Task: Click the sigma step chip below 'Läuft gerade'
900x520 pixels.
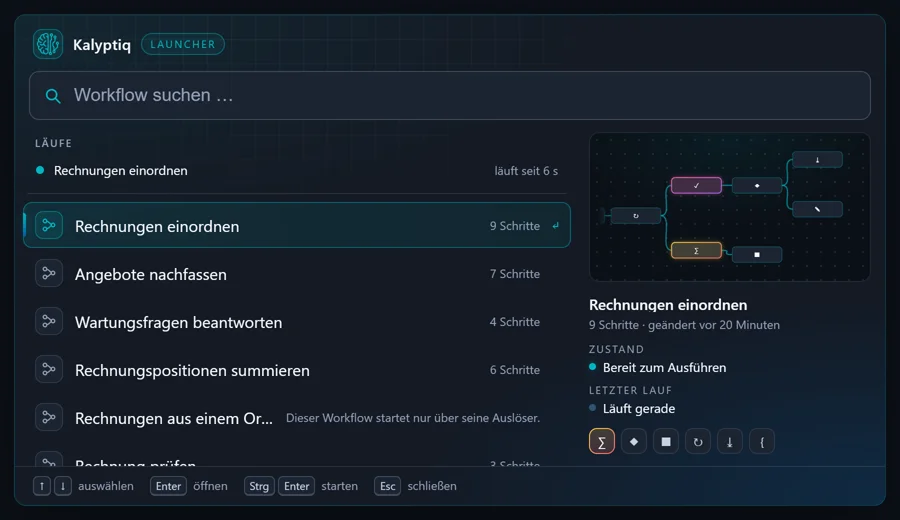Action: (x=602, y=441)
